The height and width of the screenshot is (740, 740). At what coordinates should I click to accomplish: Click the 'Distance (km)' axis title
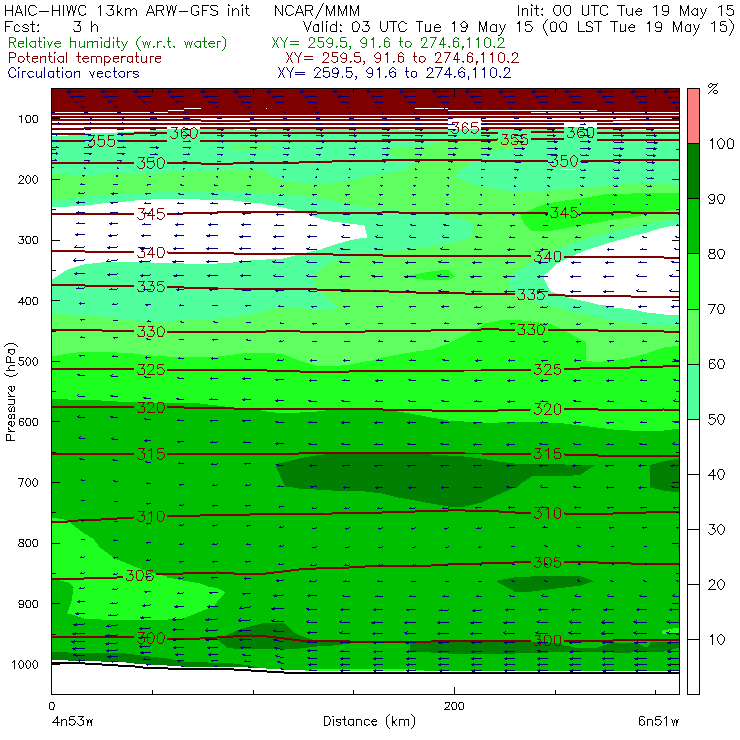point(369,722)
